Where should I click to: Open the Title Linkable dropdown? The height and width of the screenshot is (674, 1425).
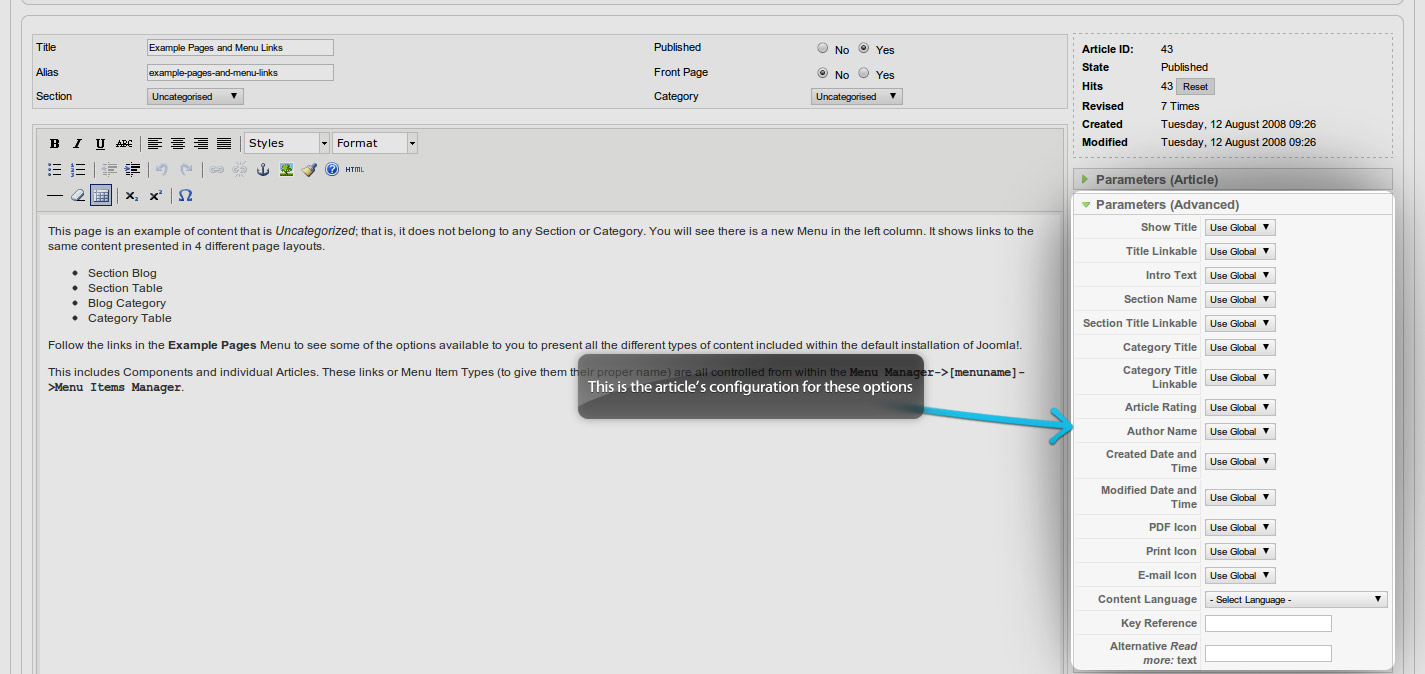point(1240,252)
